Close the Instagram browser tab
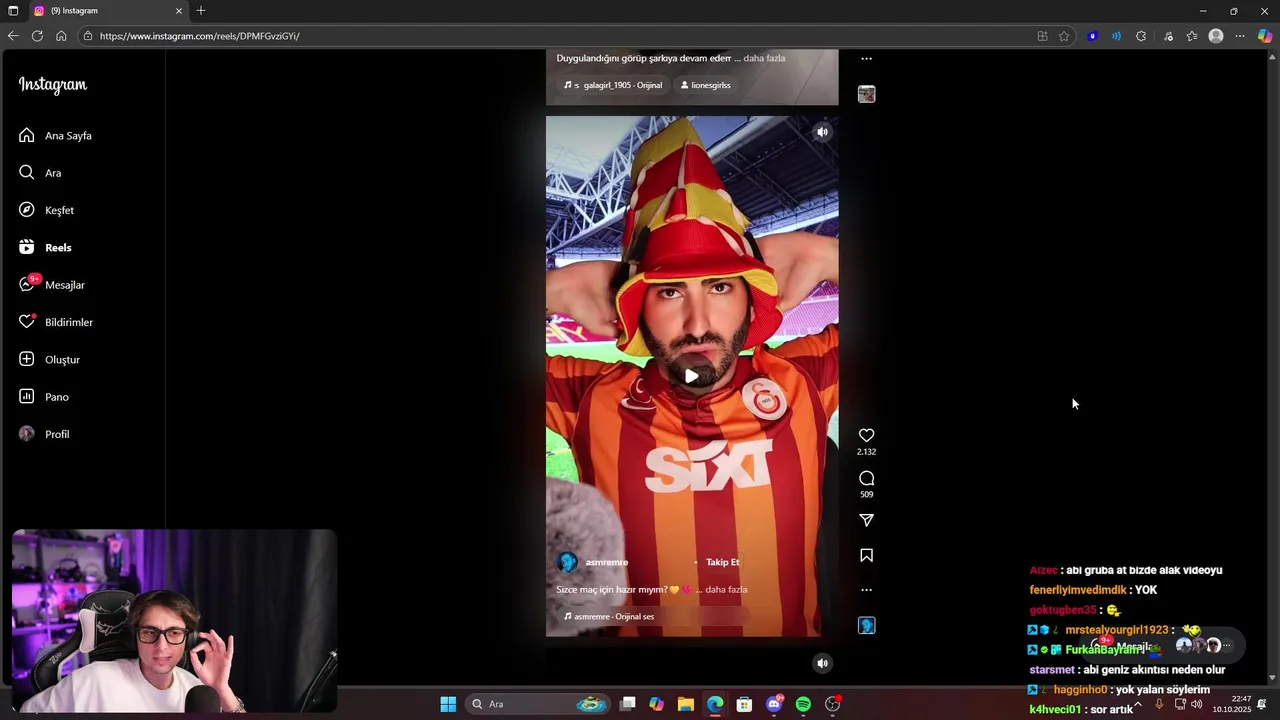The width and height of the screenshot is (1280, 720). tap(179, 11)
